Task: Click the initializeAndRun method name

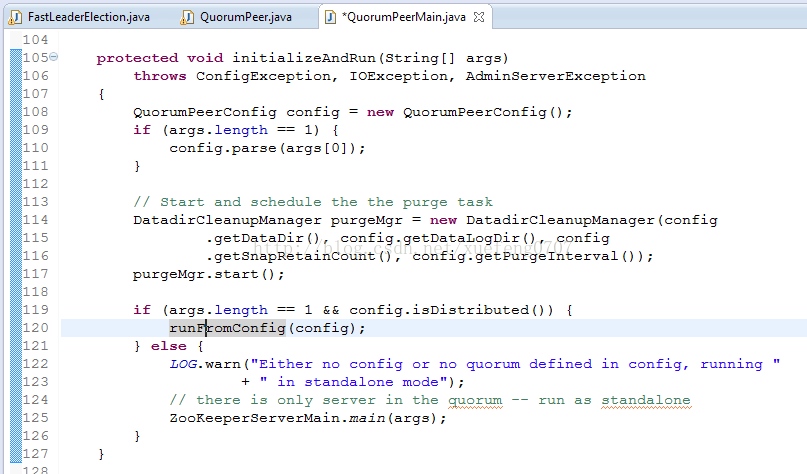Action: tap(304, 58)
